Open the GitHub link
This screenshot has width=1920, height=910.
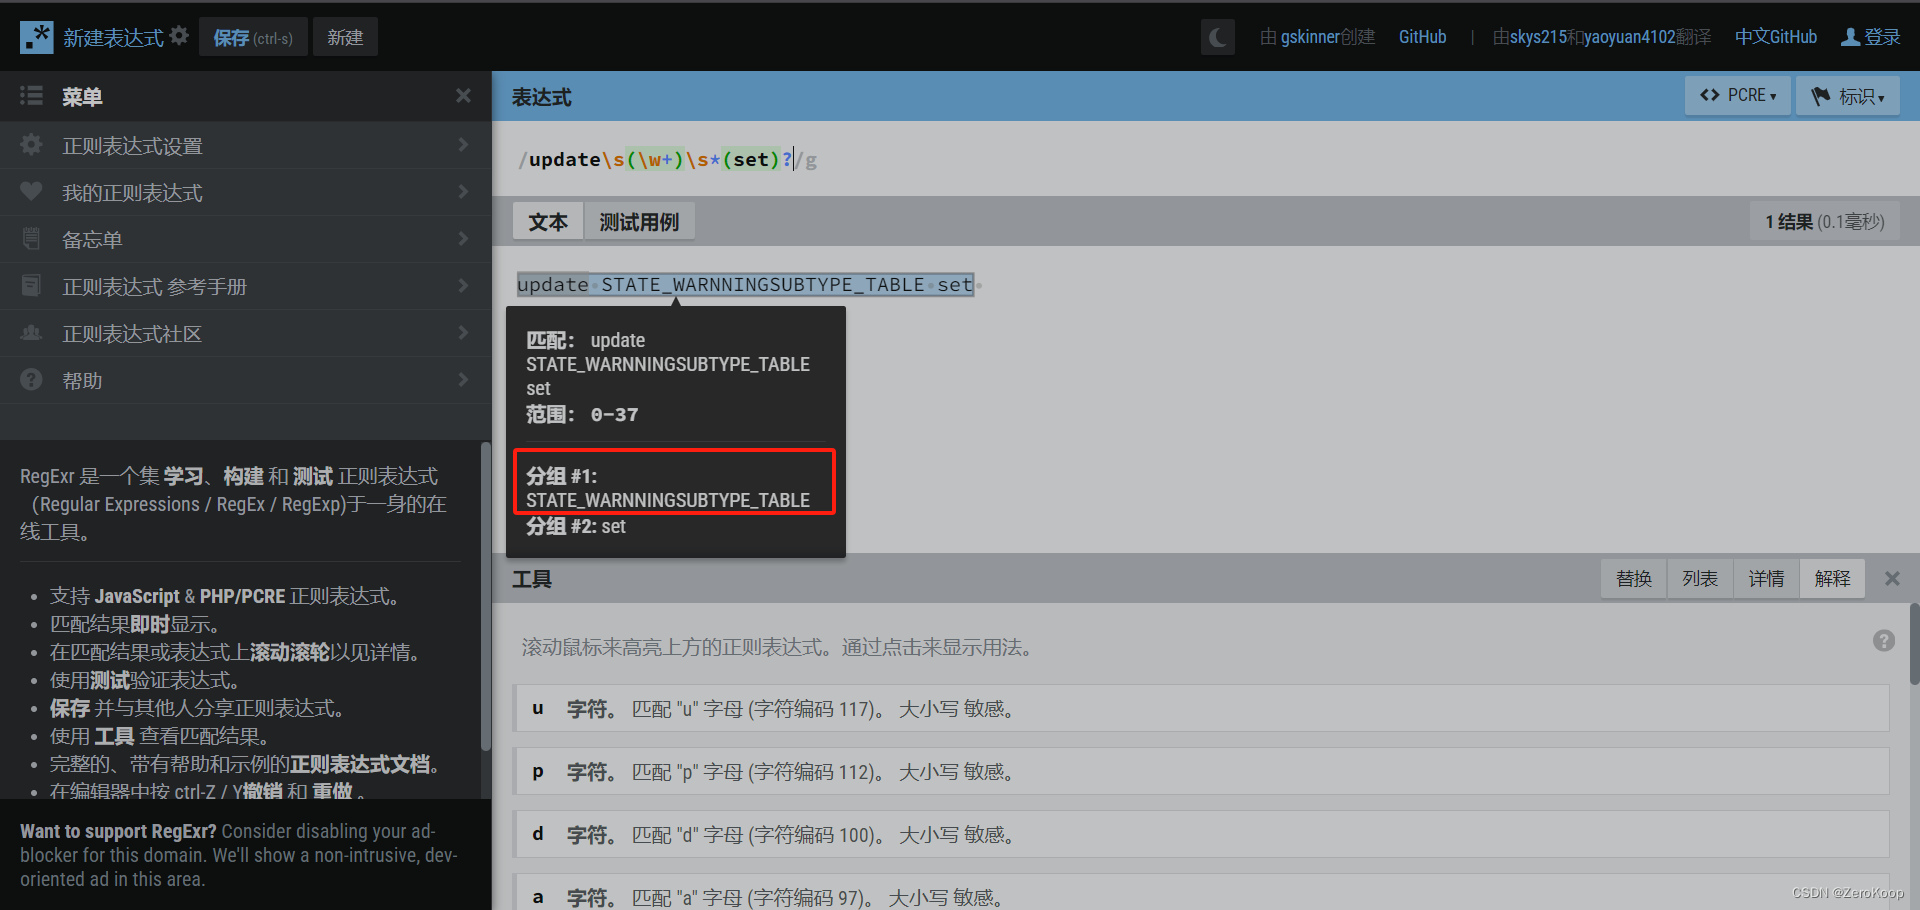click(x=1422, y=37)
